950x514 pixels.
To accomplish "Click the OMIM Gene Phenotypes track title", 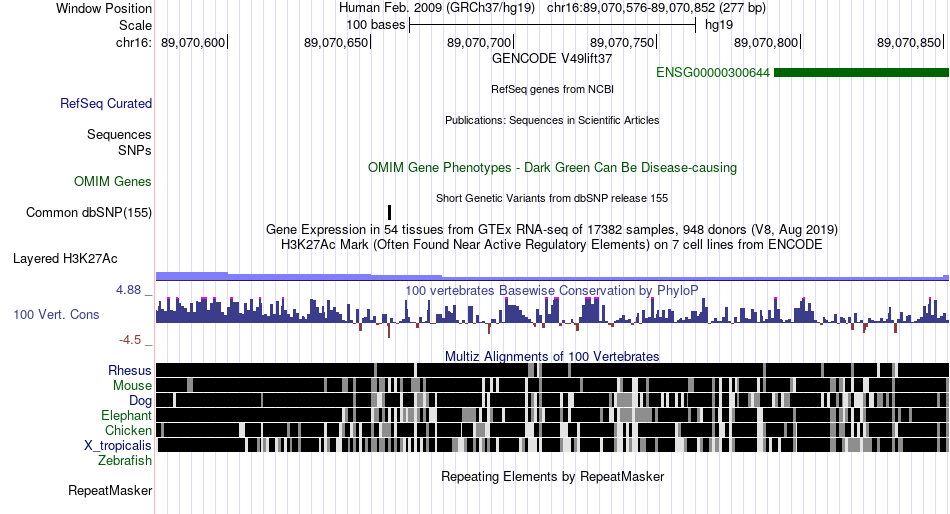I will click(552, 167).
